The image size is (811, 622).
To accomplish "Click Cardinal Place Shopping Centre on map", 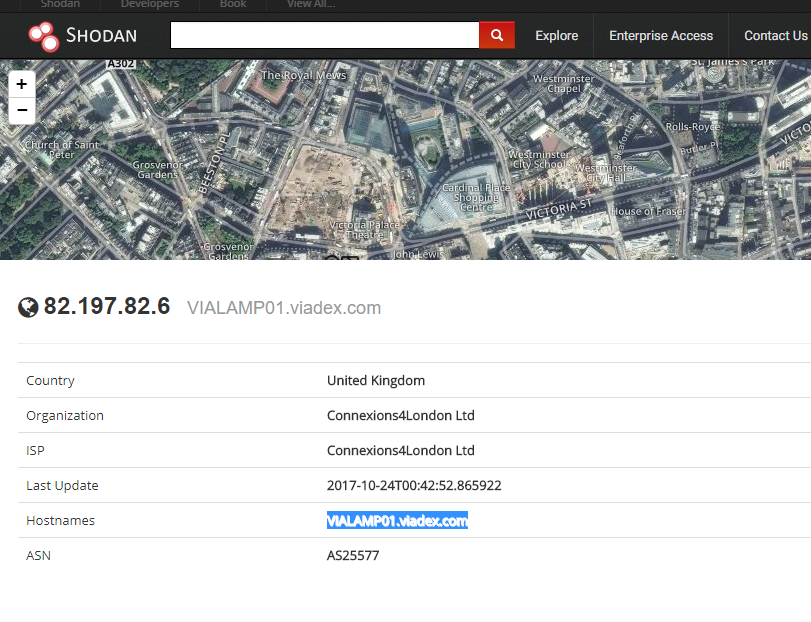I will [x=476, y=198].
